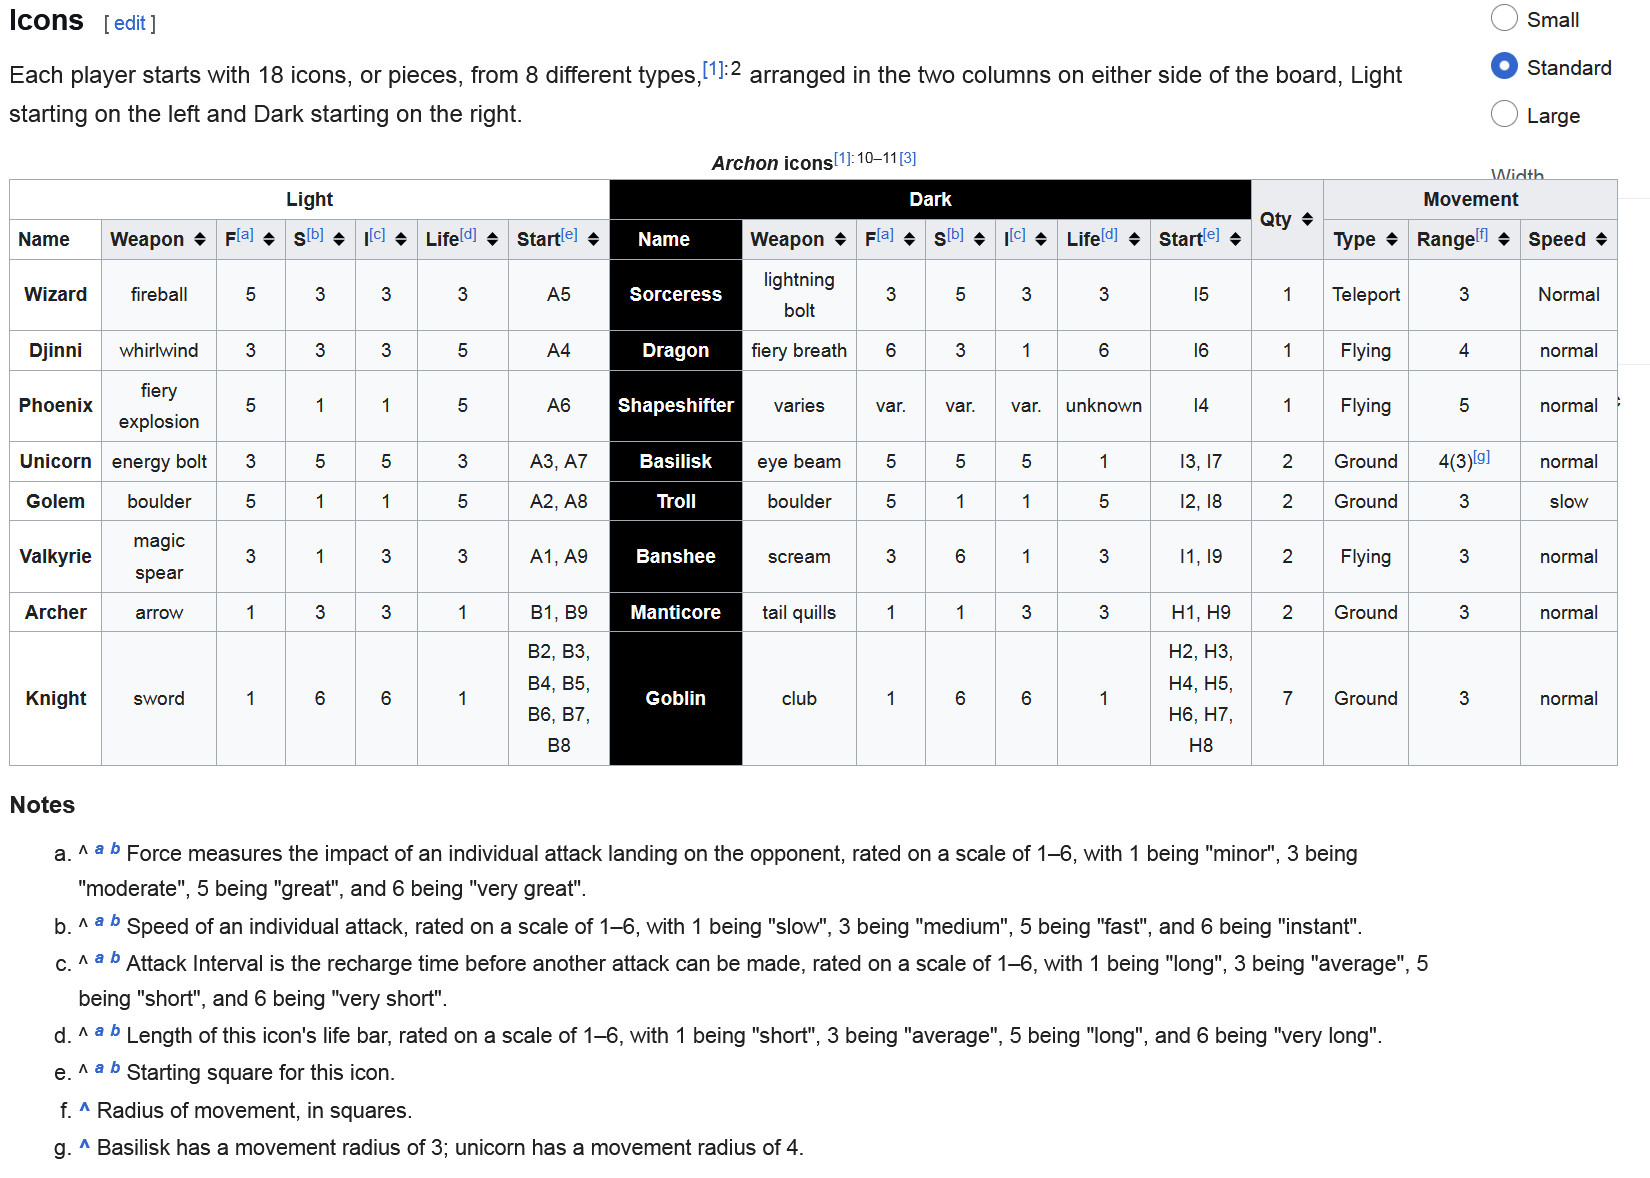Image resolution: width=1650 pixels, height=1178 pixels.
Task: Jump back via note e's second backlink b
Action: tap(115, 1068)
